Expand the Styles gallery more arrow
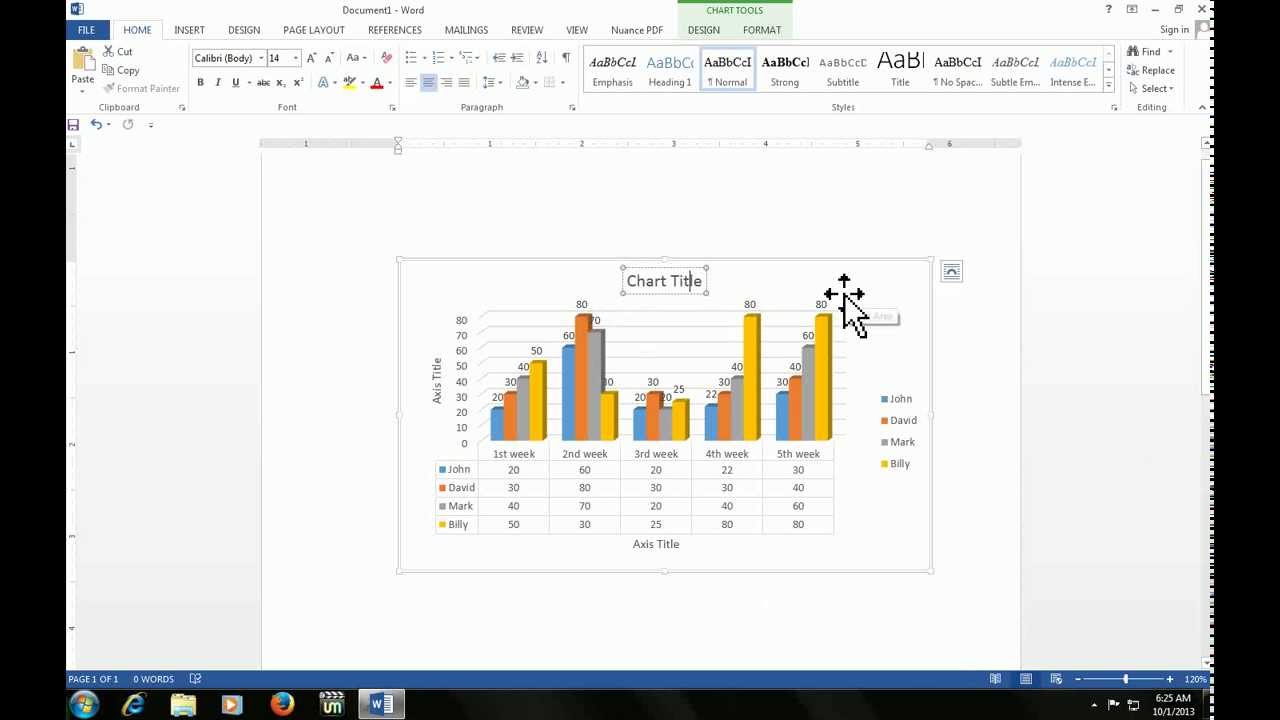This screenshot has width=1280, height=720. (1108, 83)
